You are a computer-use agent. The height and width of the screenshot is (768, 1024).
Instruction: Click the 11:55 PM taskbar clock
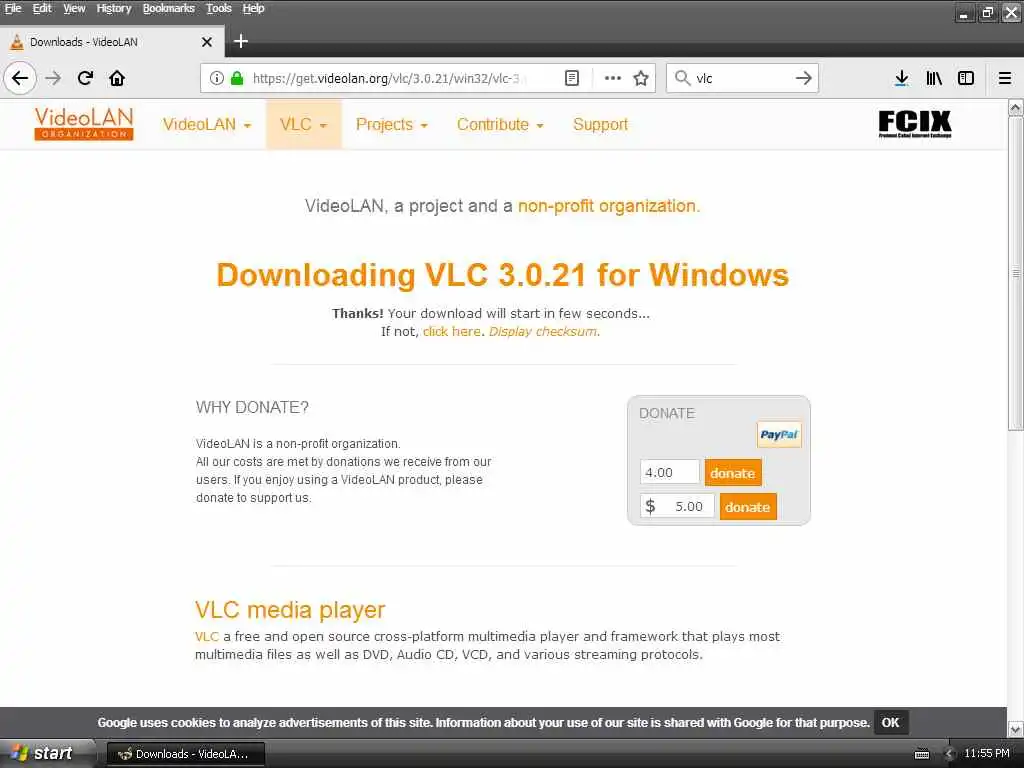click(987, 754)
